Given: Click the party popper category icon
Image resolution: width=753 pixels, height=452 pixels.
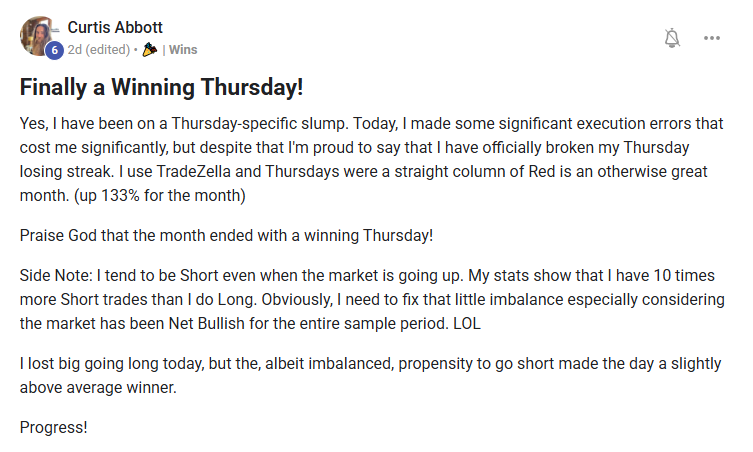Looking at the screenshot, I should [x=150, y=49].
